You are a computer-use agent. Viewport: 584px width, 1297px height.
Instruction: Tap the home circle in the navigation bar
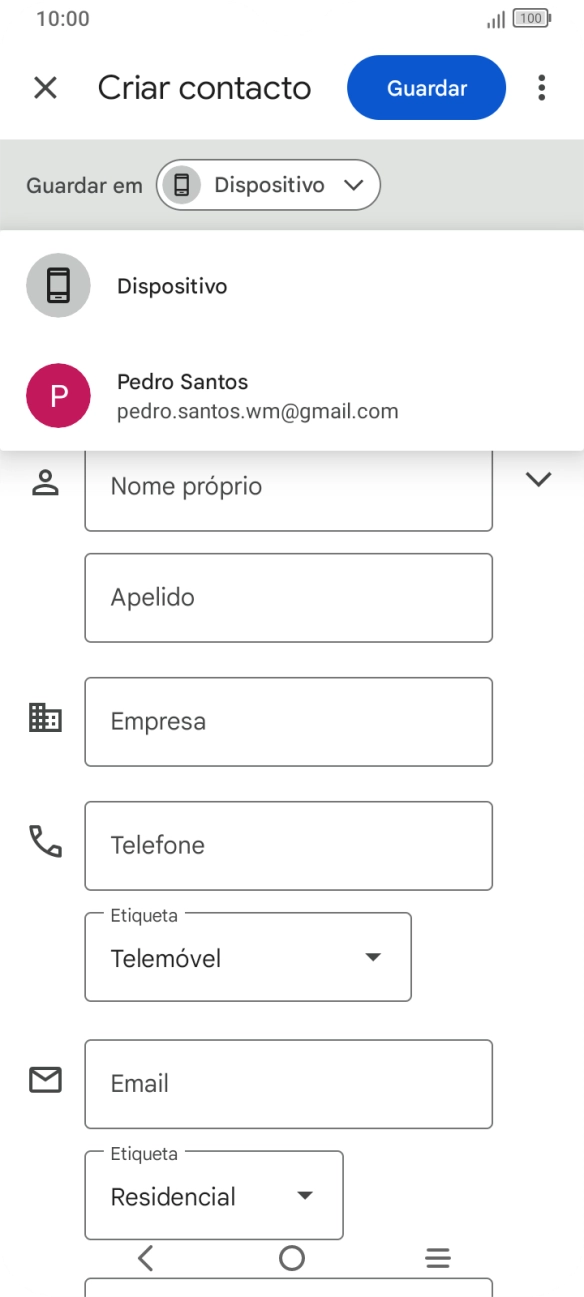click(291, 1257)
